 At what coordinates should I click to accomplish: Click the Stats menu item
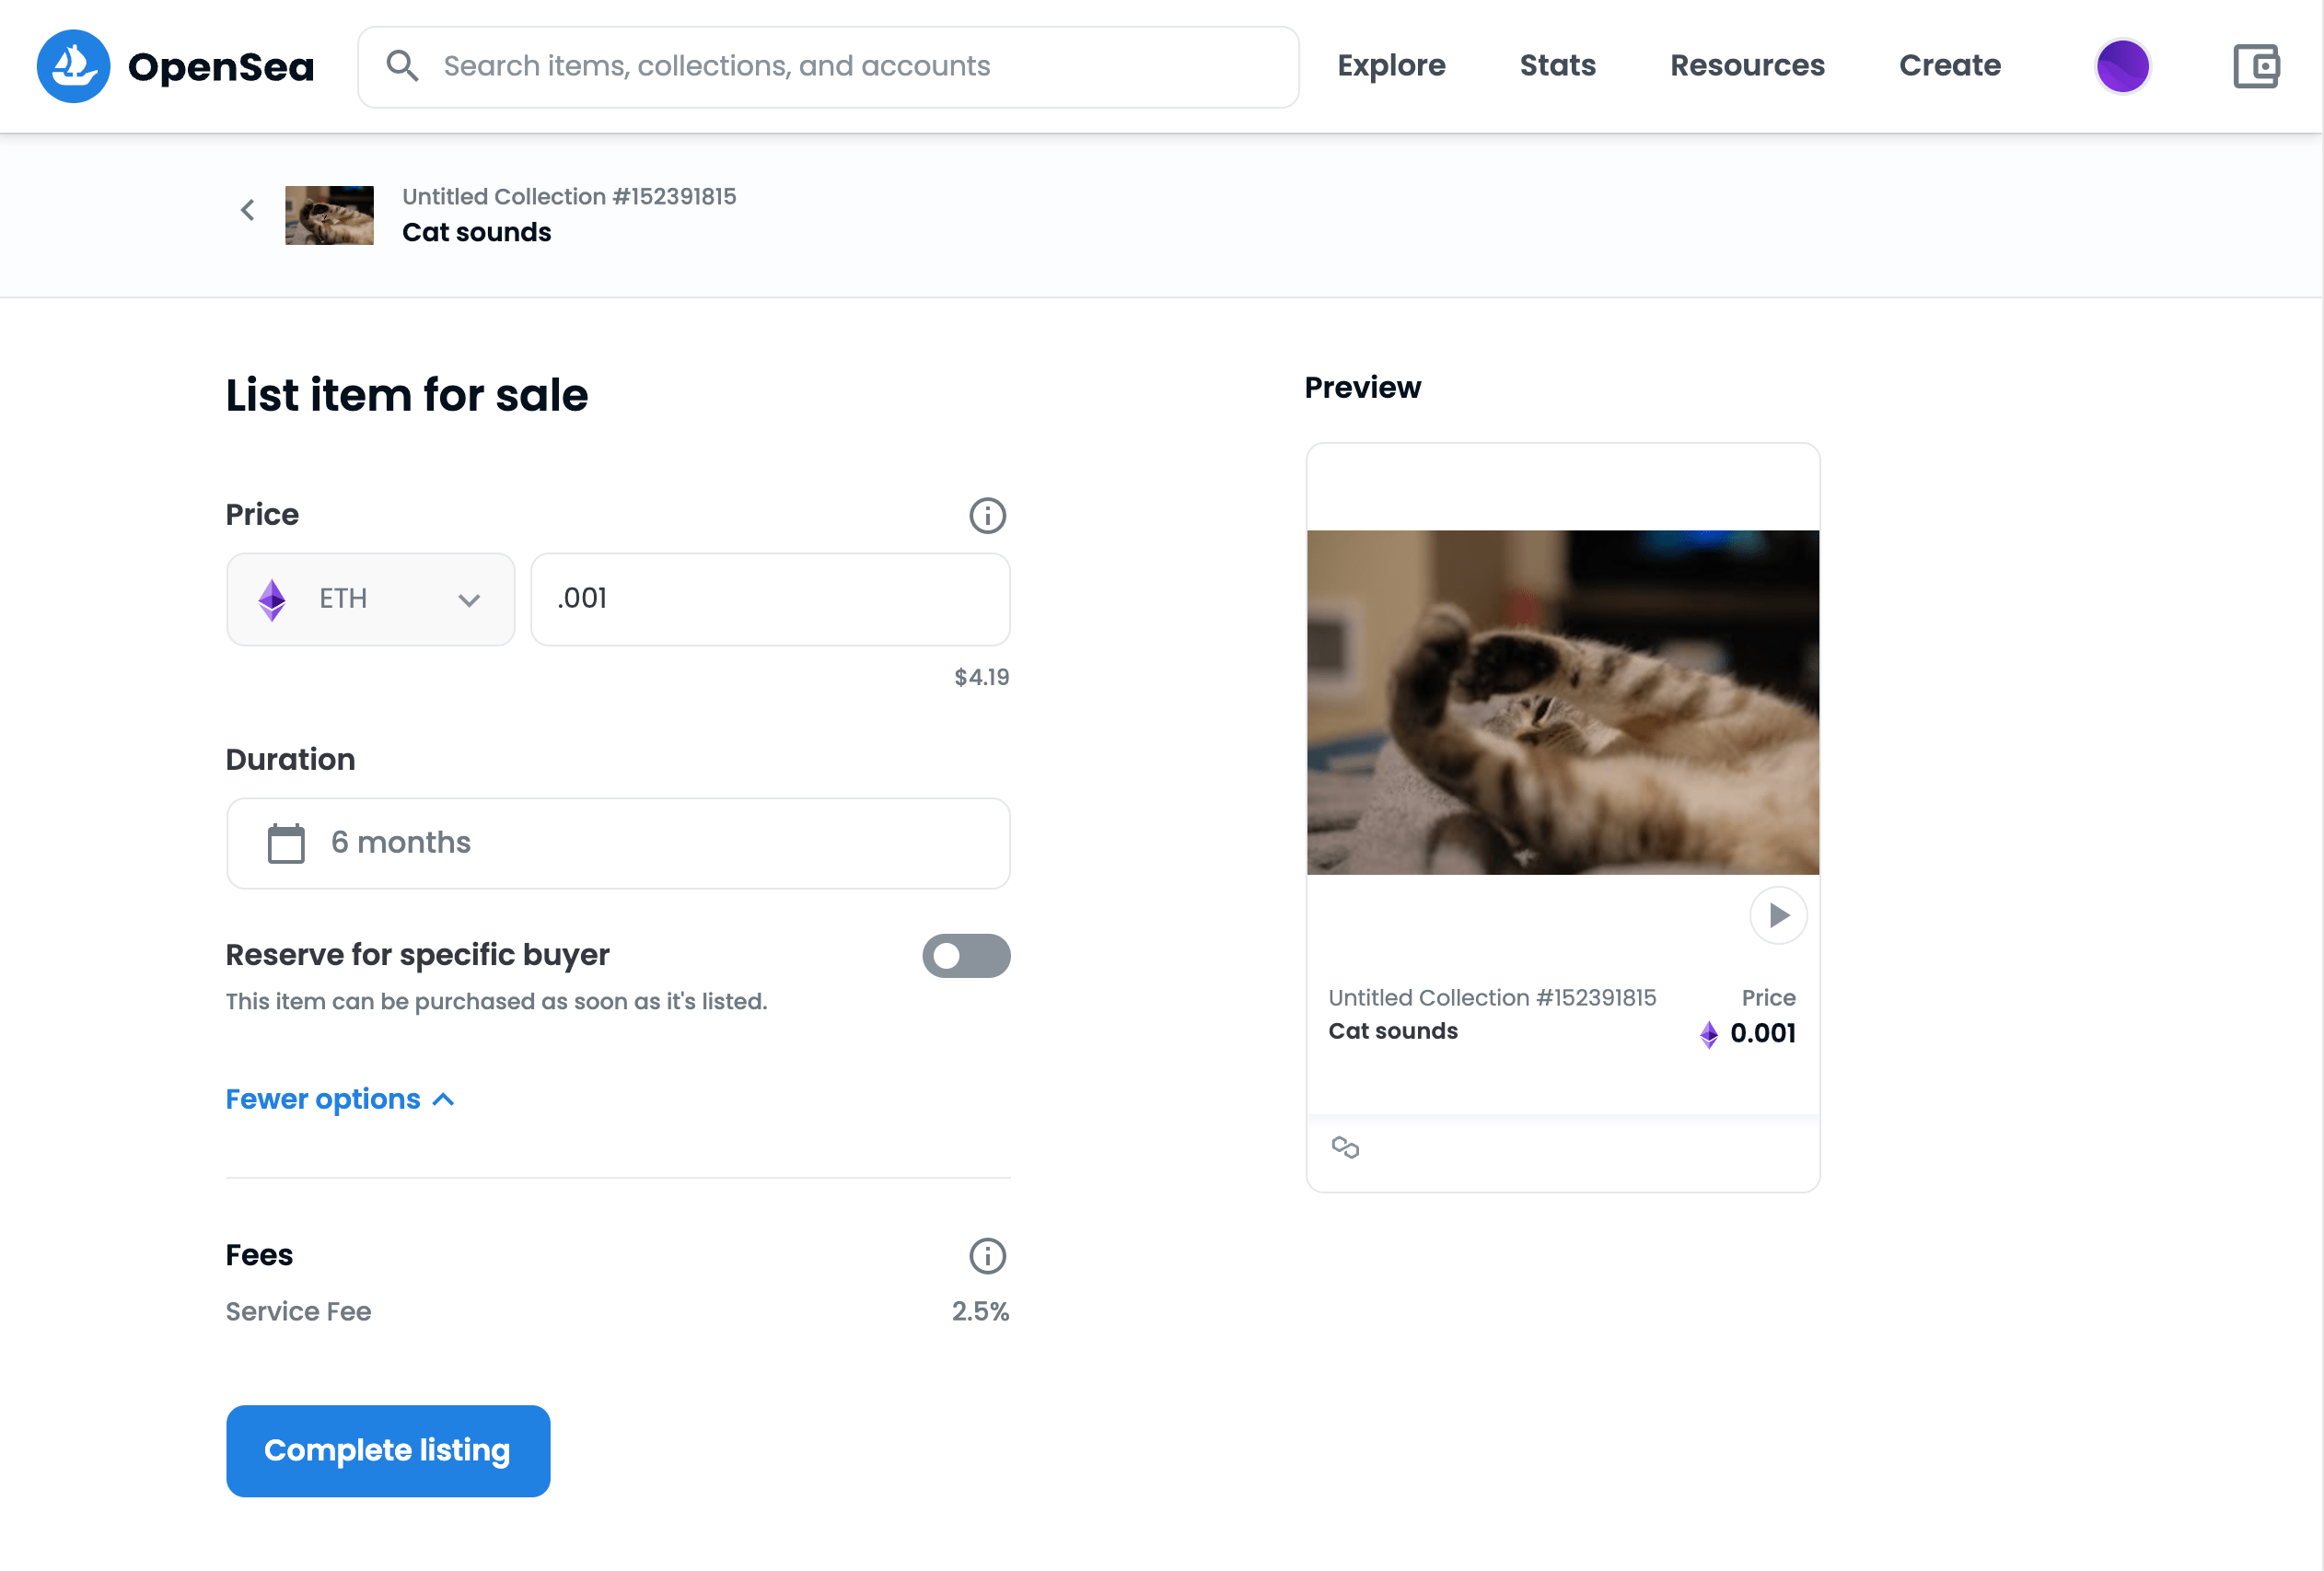coord(1558,64)
